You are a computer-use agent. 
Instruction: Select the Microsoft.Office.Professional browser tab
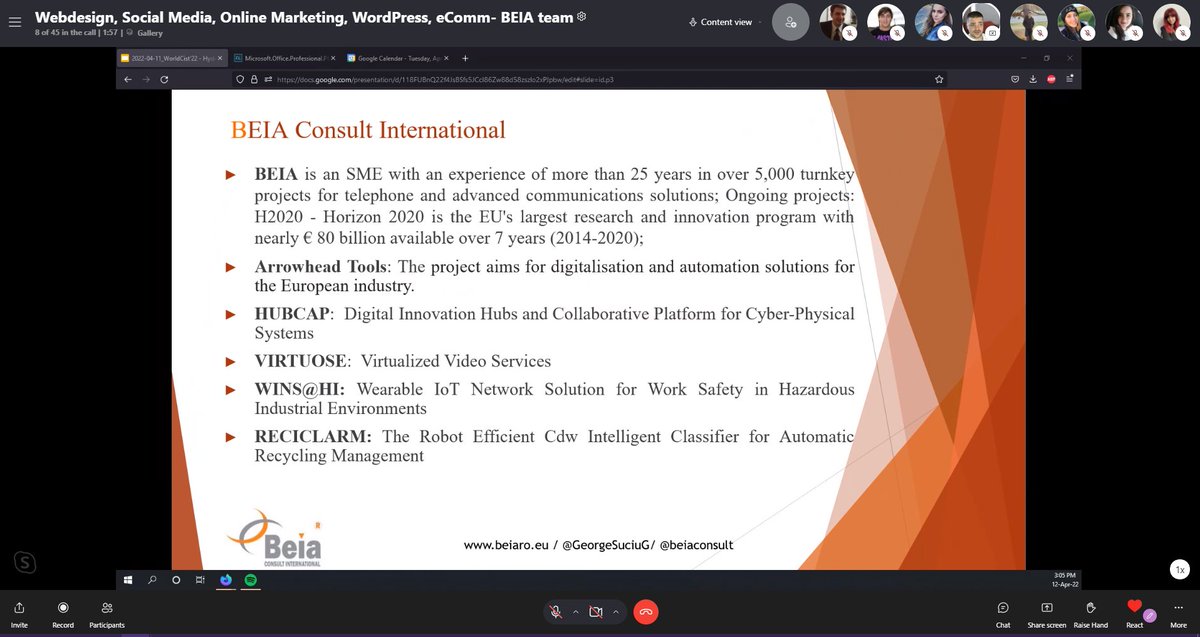(x=286, y=58)
